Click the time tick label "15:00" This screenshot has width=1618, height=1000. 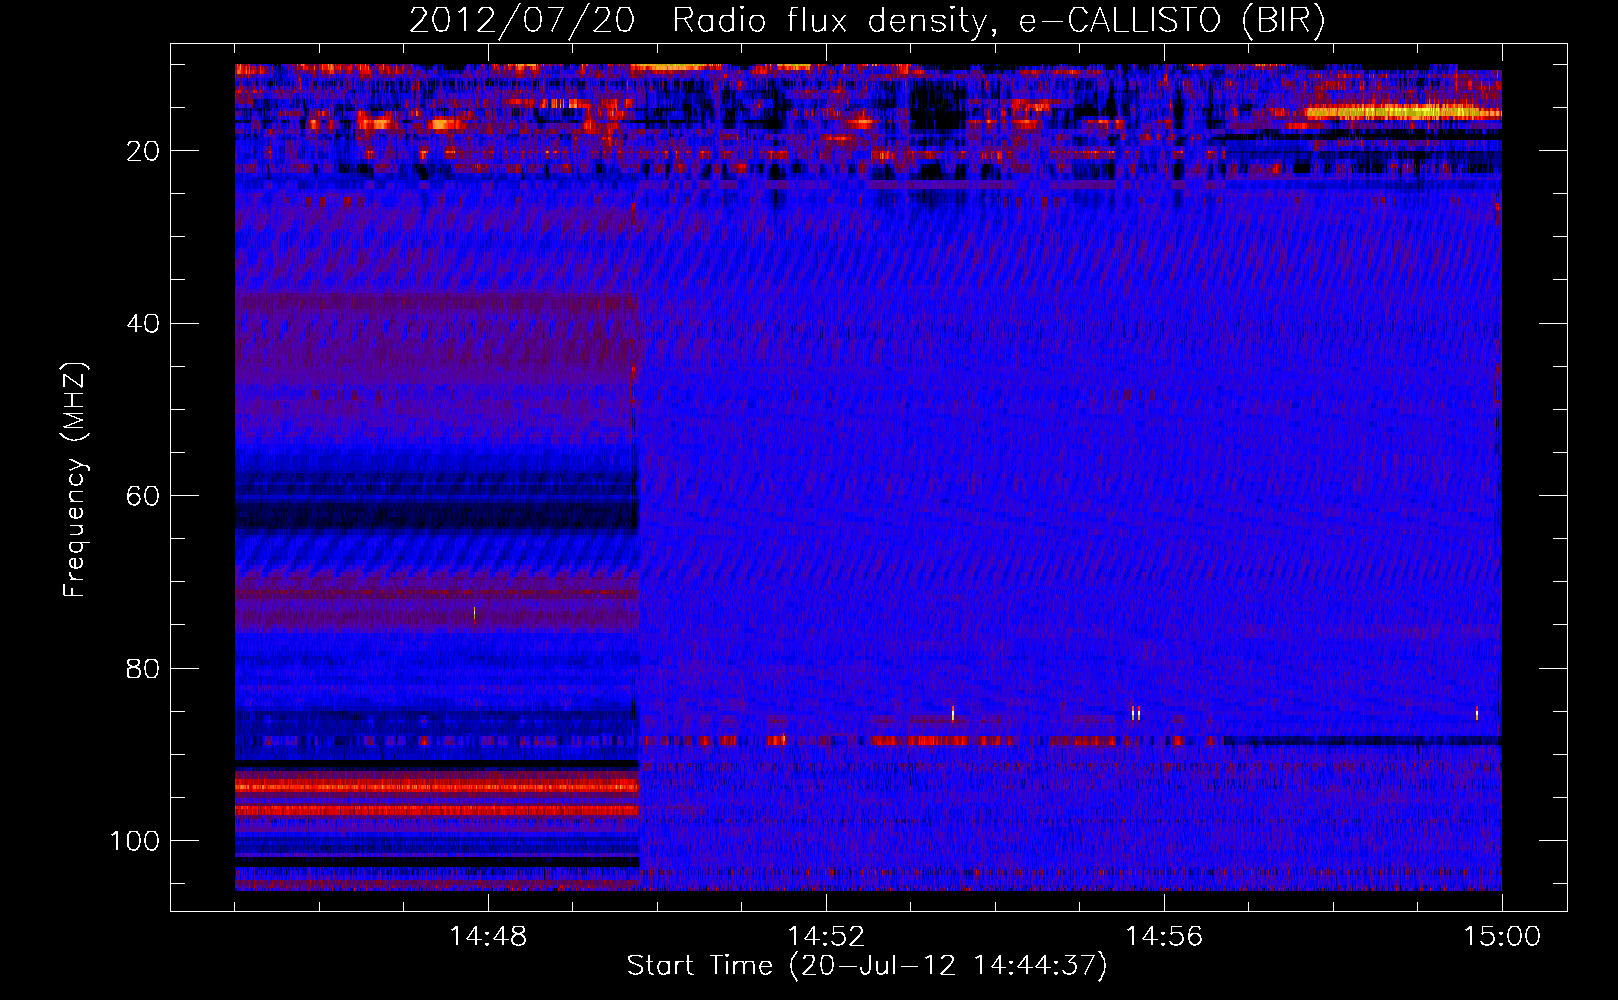[1502, 937]
